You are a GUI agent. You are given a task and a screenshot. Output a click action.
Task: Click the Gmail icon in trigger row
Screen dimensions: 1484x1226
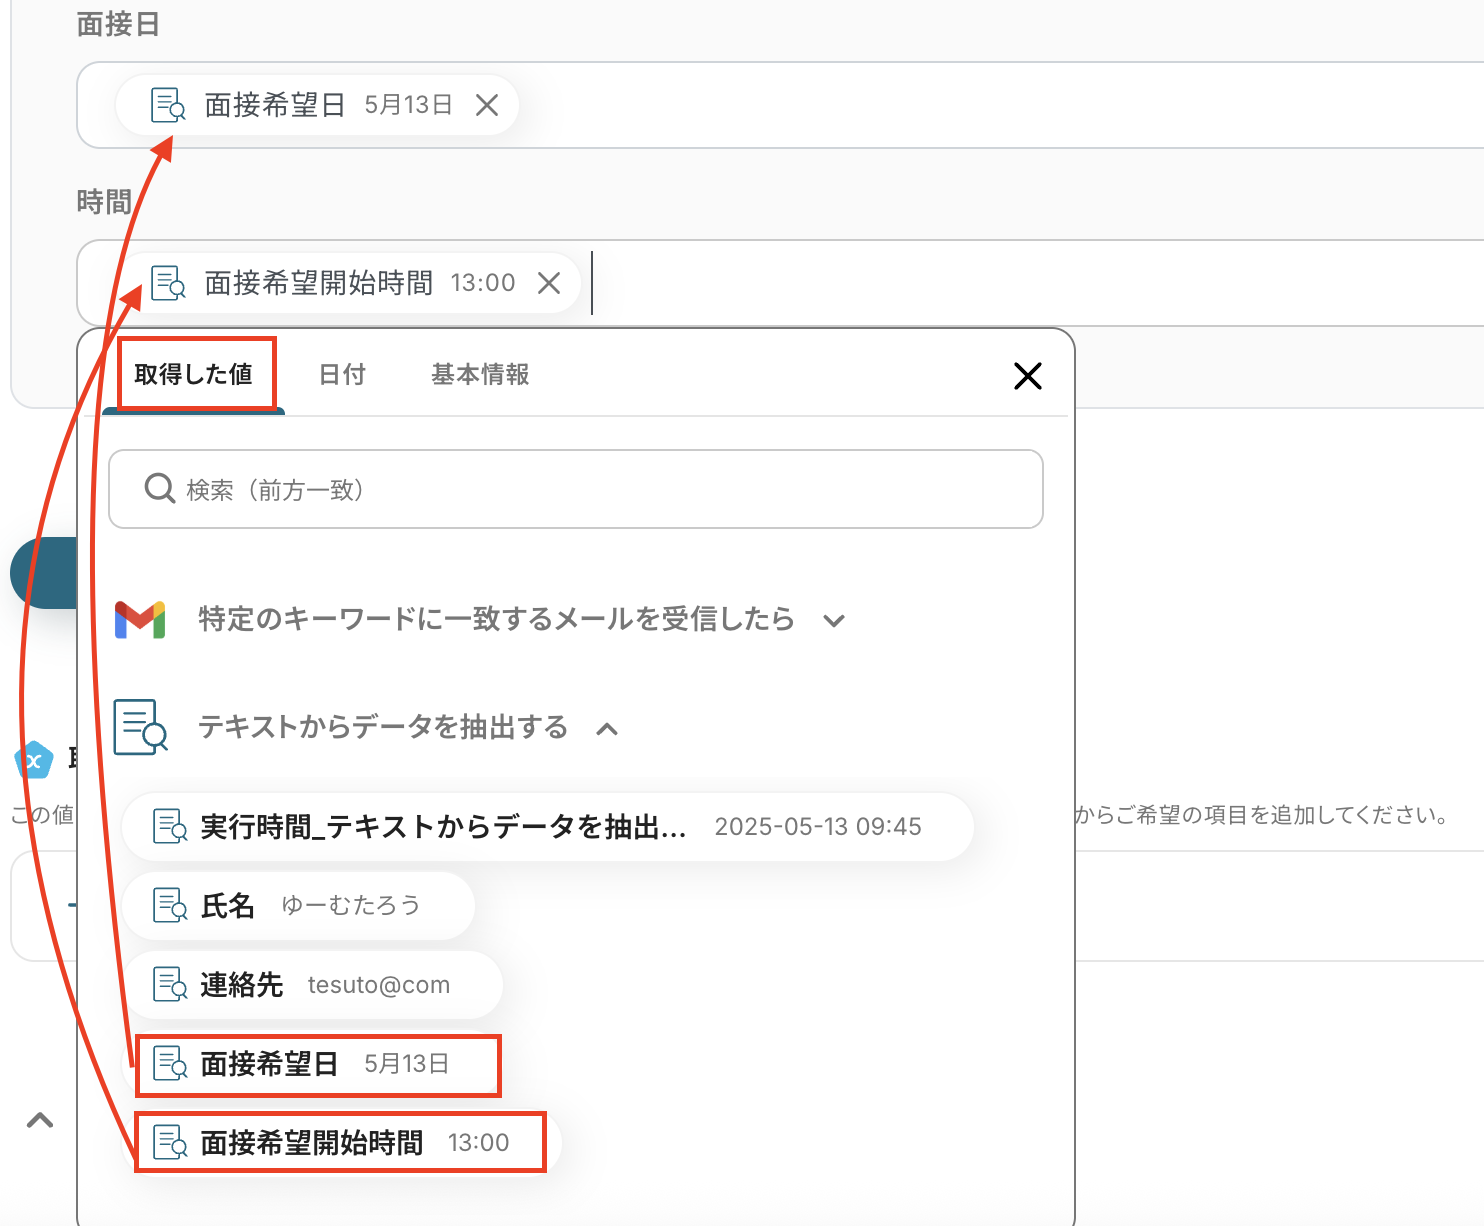140,620
